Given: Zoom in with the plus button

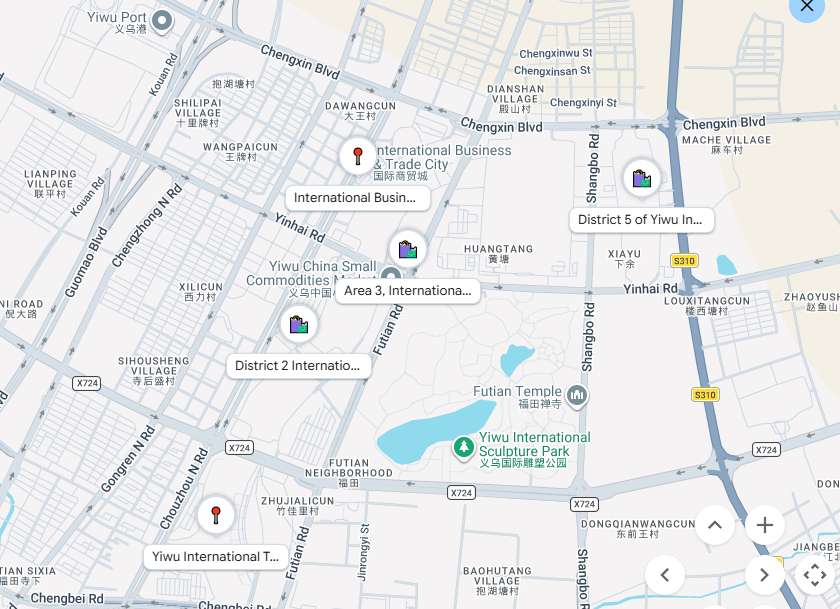Looking at the screenshot, I should point(764,525).
